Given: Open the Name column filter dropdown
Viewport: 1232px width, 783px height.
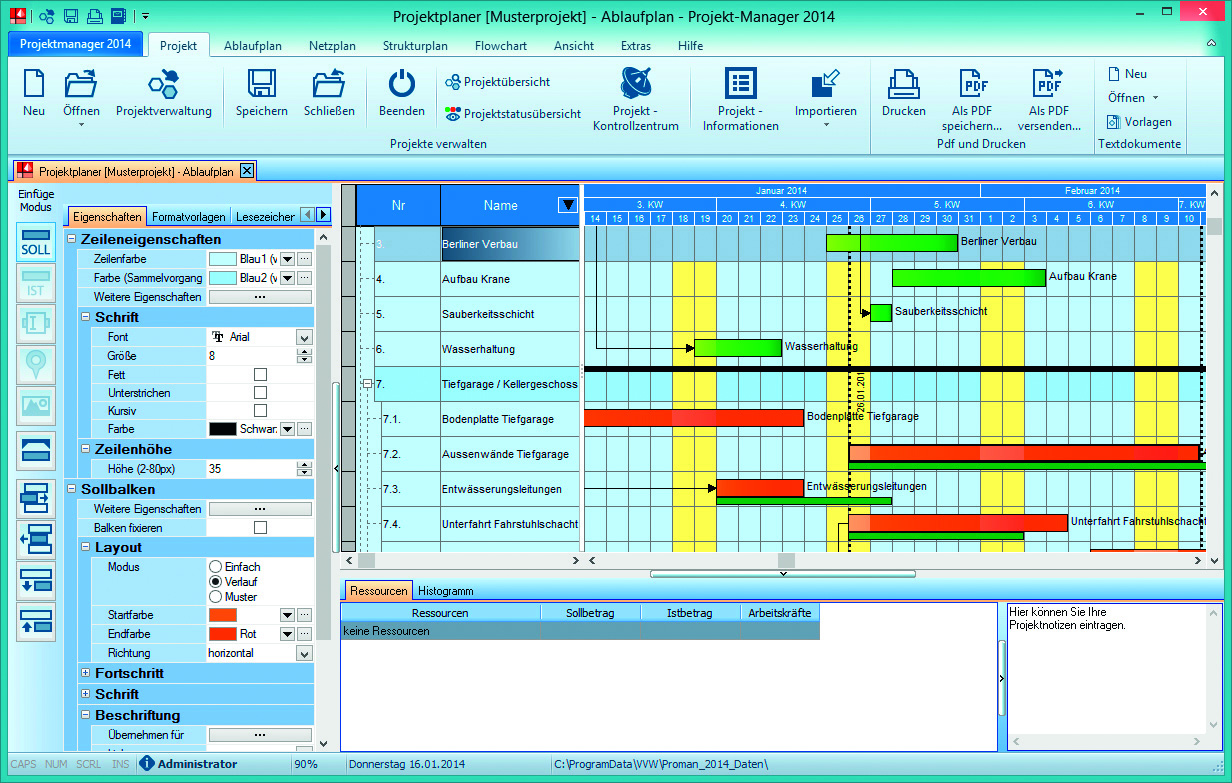Looking at the screenshot, I should [567, 205].
